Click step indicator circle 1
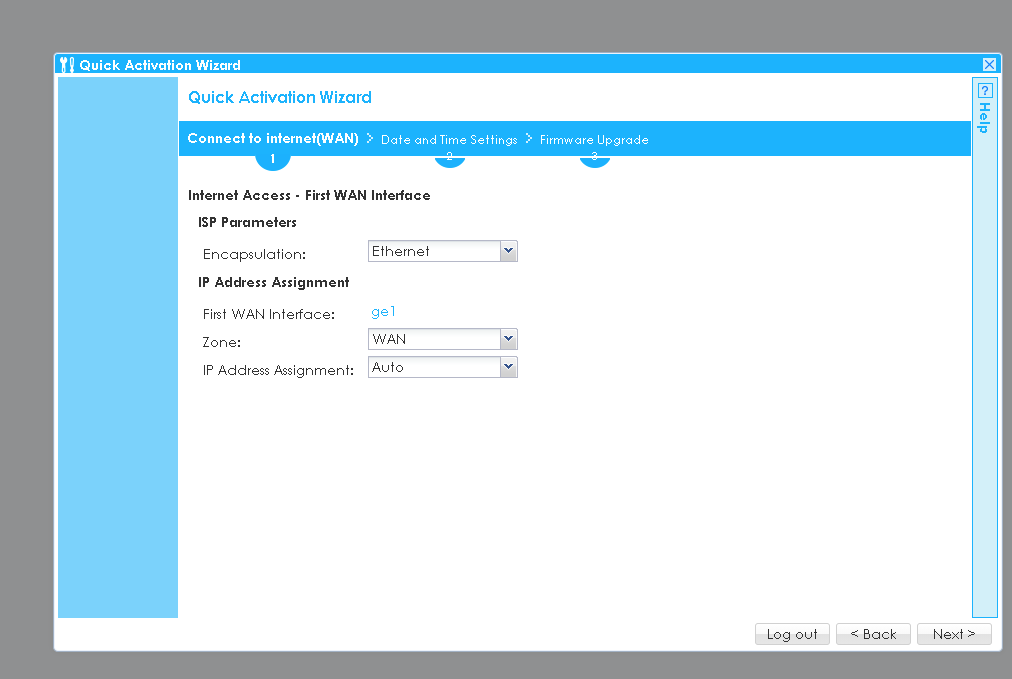 pos(273,158)
